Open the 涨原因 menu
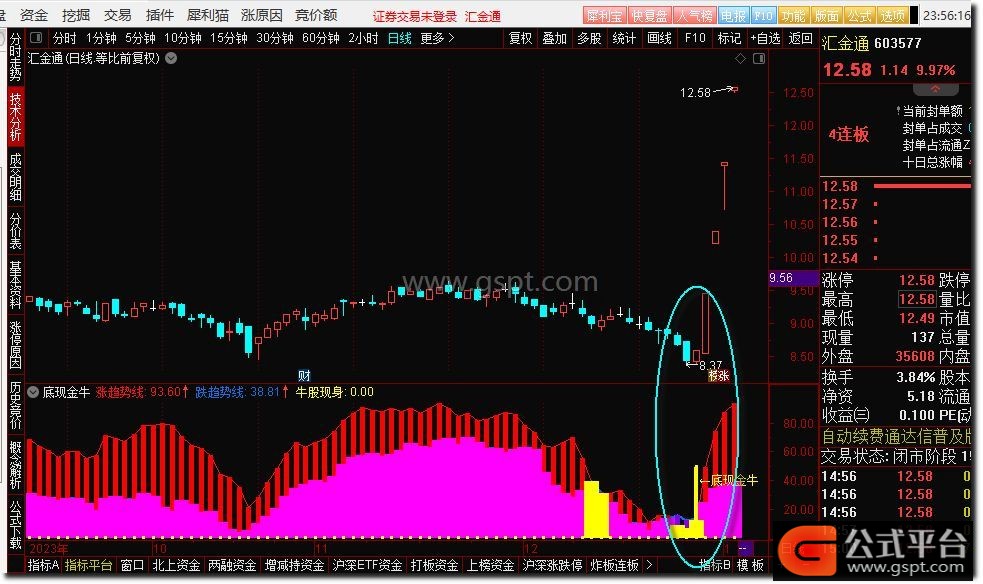Screen dimensions: 983x584 [x=261, y=15]
